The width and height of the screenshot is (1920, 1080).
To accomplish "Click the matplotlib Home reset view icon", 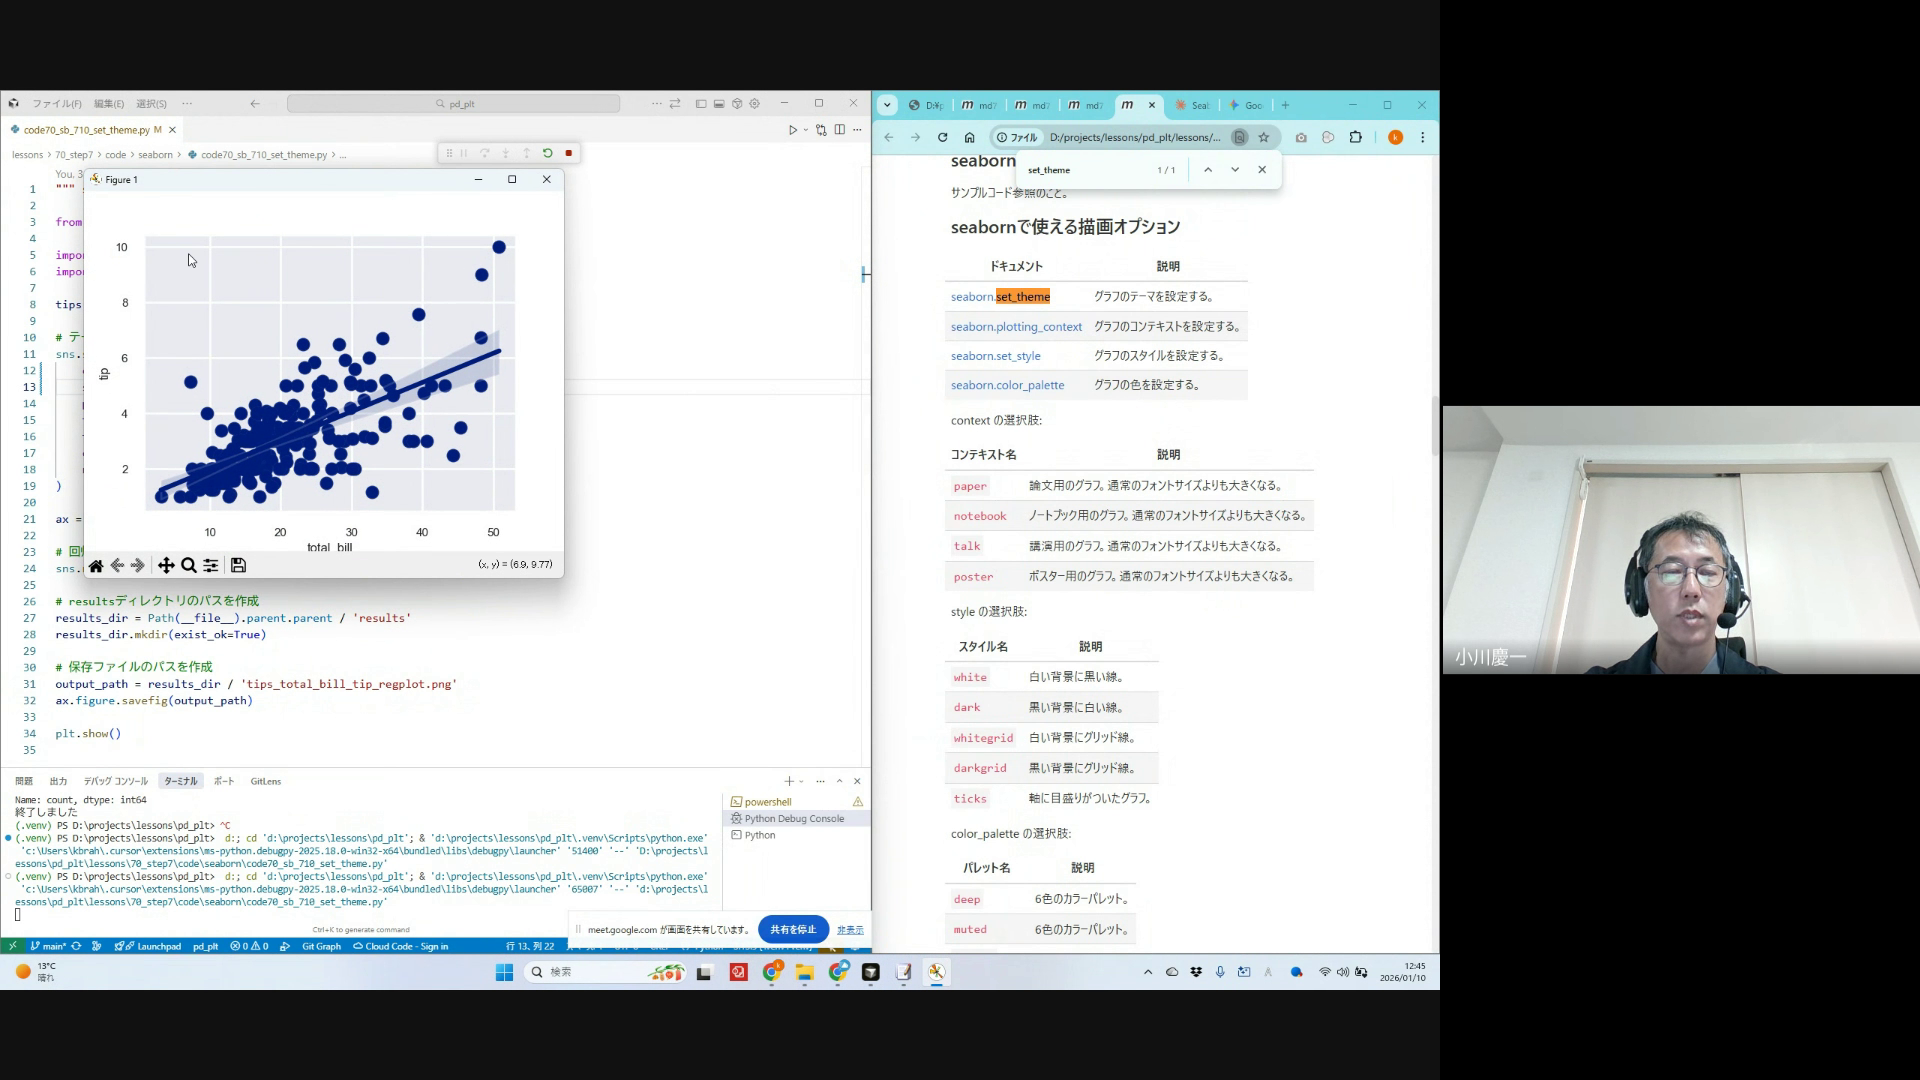I will tap(96, 566).
